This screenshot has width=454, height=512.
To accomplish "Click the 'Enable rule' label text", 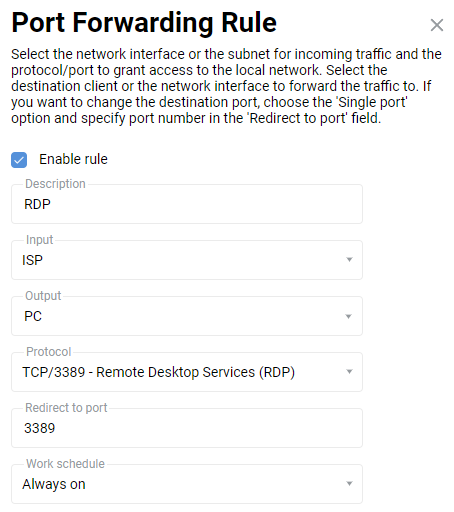I will pos(73,159).
